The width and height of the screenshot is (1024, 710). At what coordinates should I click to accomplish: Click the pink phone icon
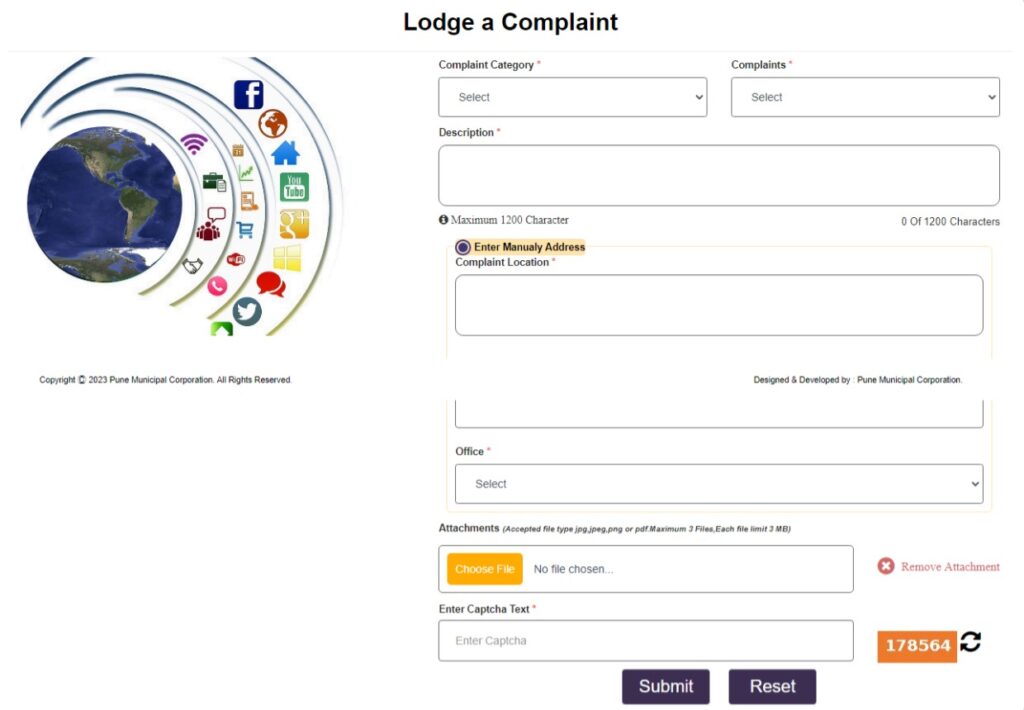coord(217,285)
